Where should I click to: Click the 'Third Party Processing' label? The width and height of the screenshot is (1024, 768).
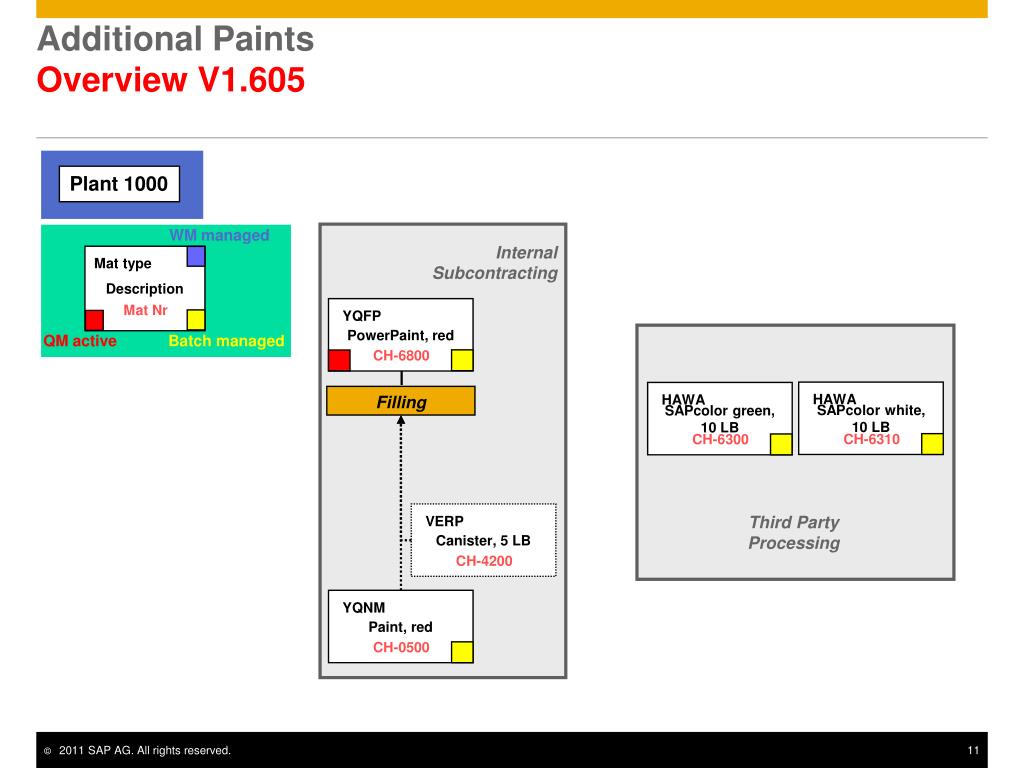pos(794,532)
